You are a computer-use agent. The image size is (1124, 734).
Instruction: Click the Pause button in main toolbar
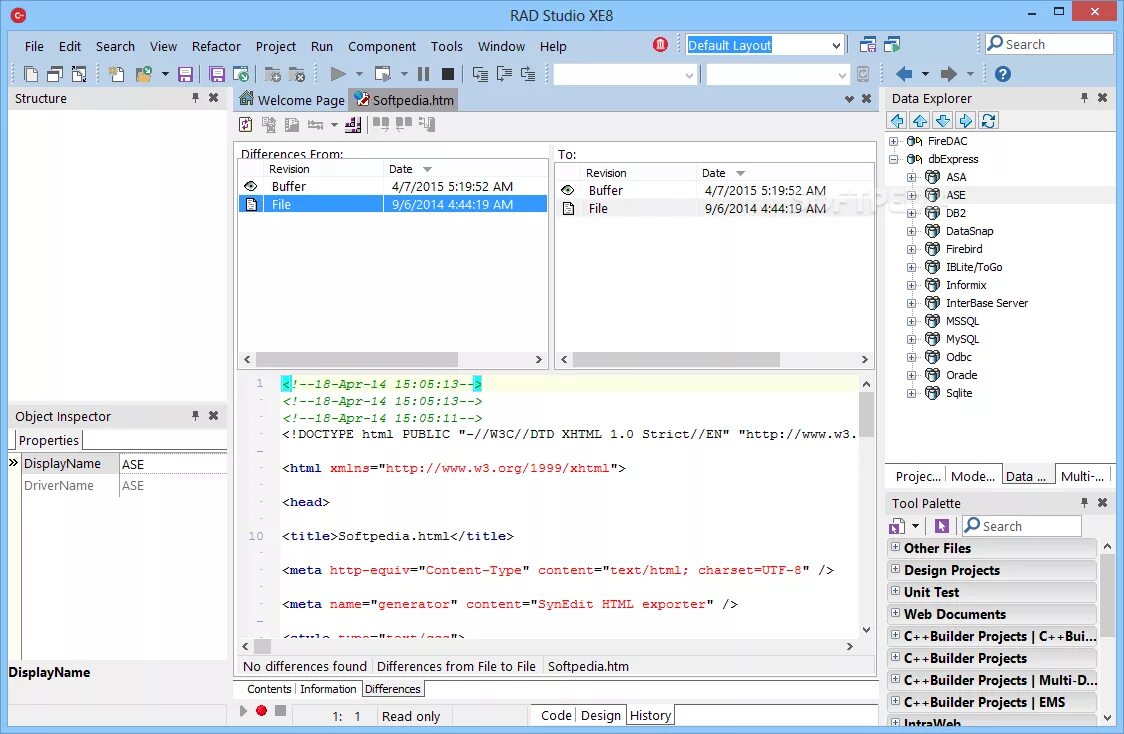coord(424,74)
